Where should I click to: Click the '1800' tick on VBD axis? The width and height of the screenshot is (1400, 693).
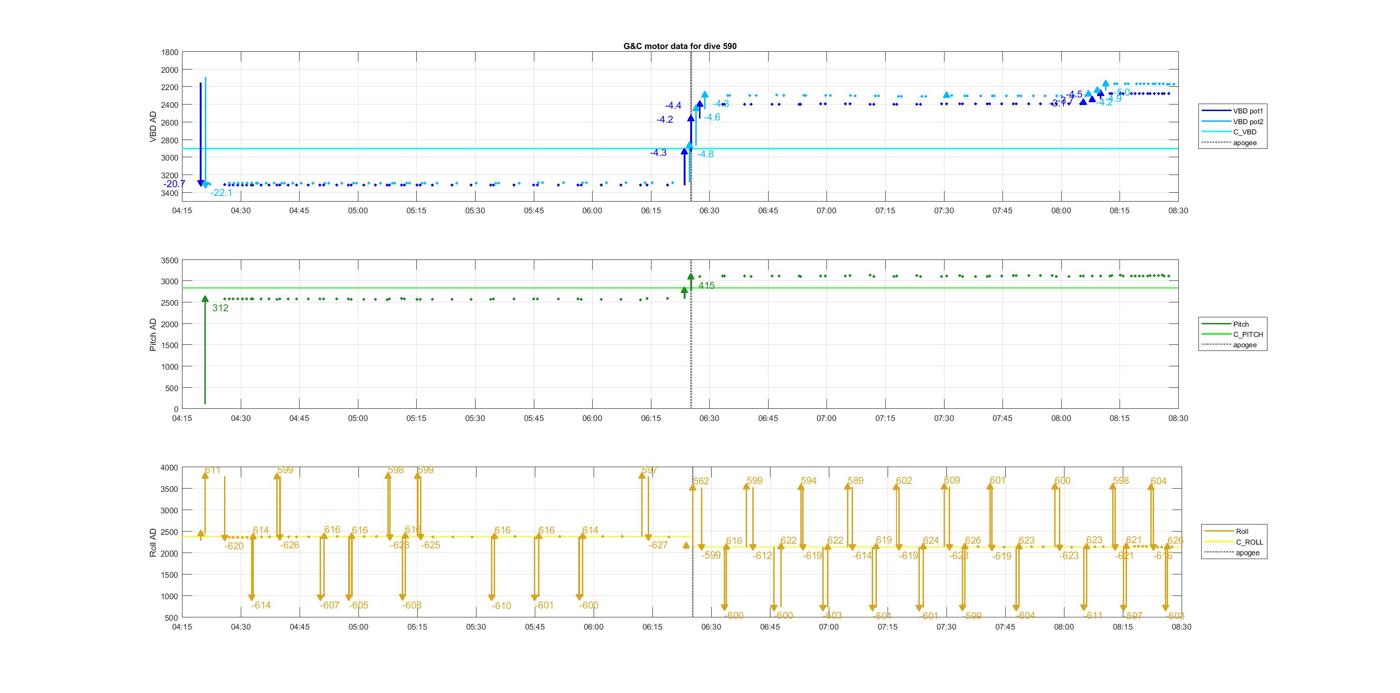(x=170, y=52)
